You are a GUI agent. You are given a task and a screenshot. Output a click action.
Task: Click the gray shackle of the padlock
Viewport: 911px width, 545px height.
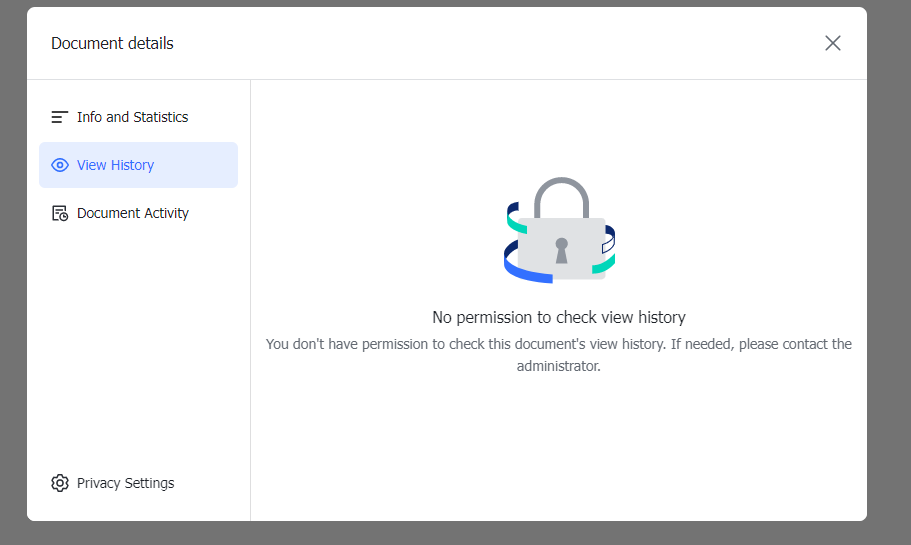(x=561, y=192)
